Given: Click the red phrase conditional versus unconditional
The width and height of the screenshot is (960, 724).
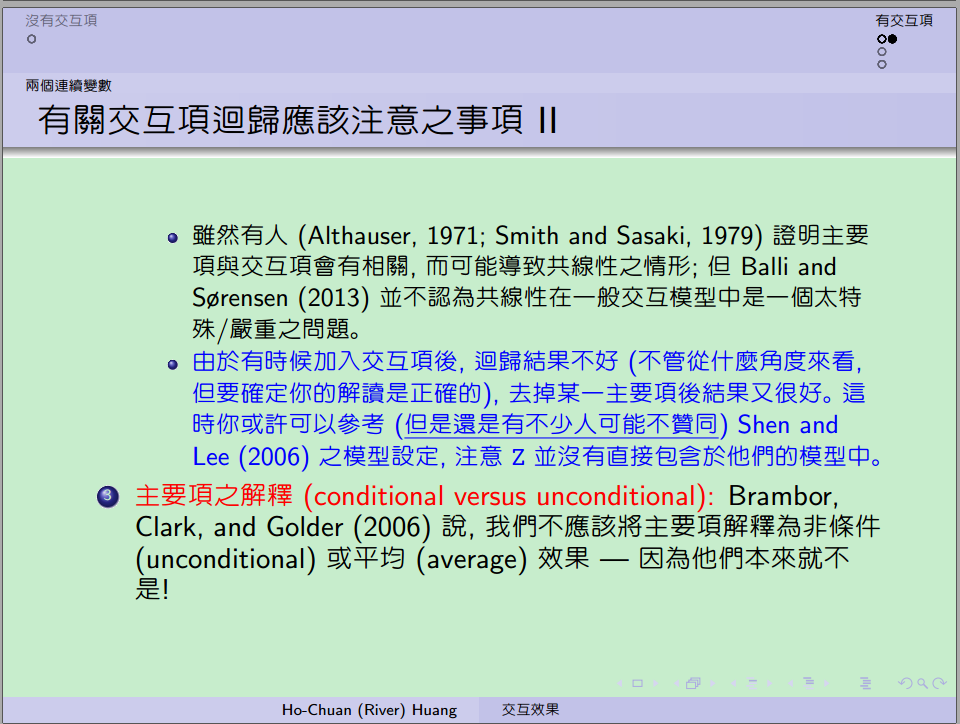Looking at the screenshot, I should point(508,496).
